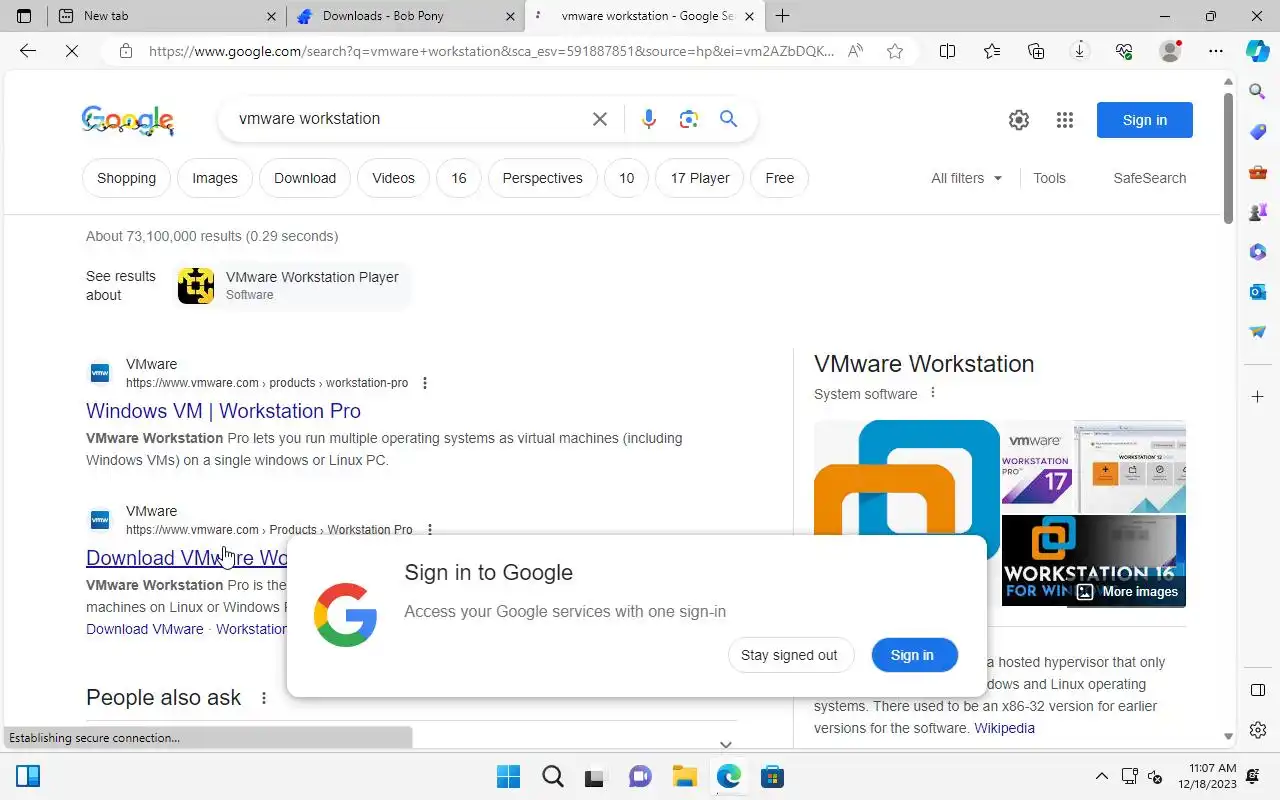This screenshot has height=800, width=1280.
Task: Open the tab actions menu icon
Action: pos(24,16)
